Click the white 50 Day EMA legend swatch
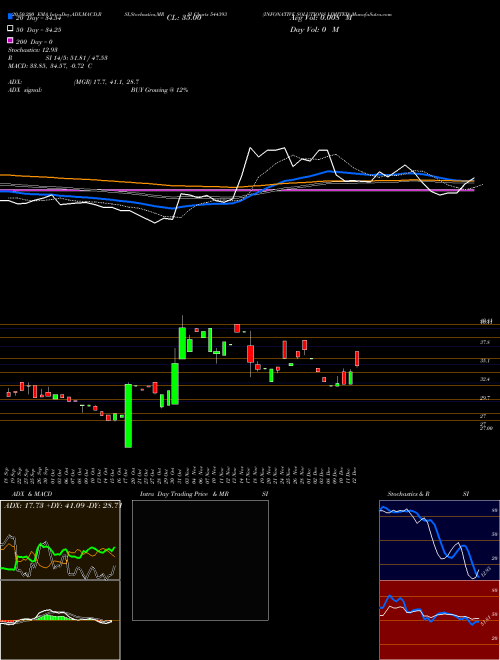Screen dimensions: 500x660 (x=10, y=29)
